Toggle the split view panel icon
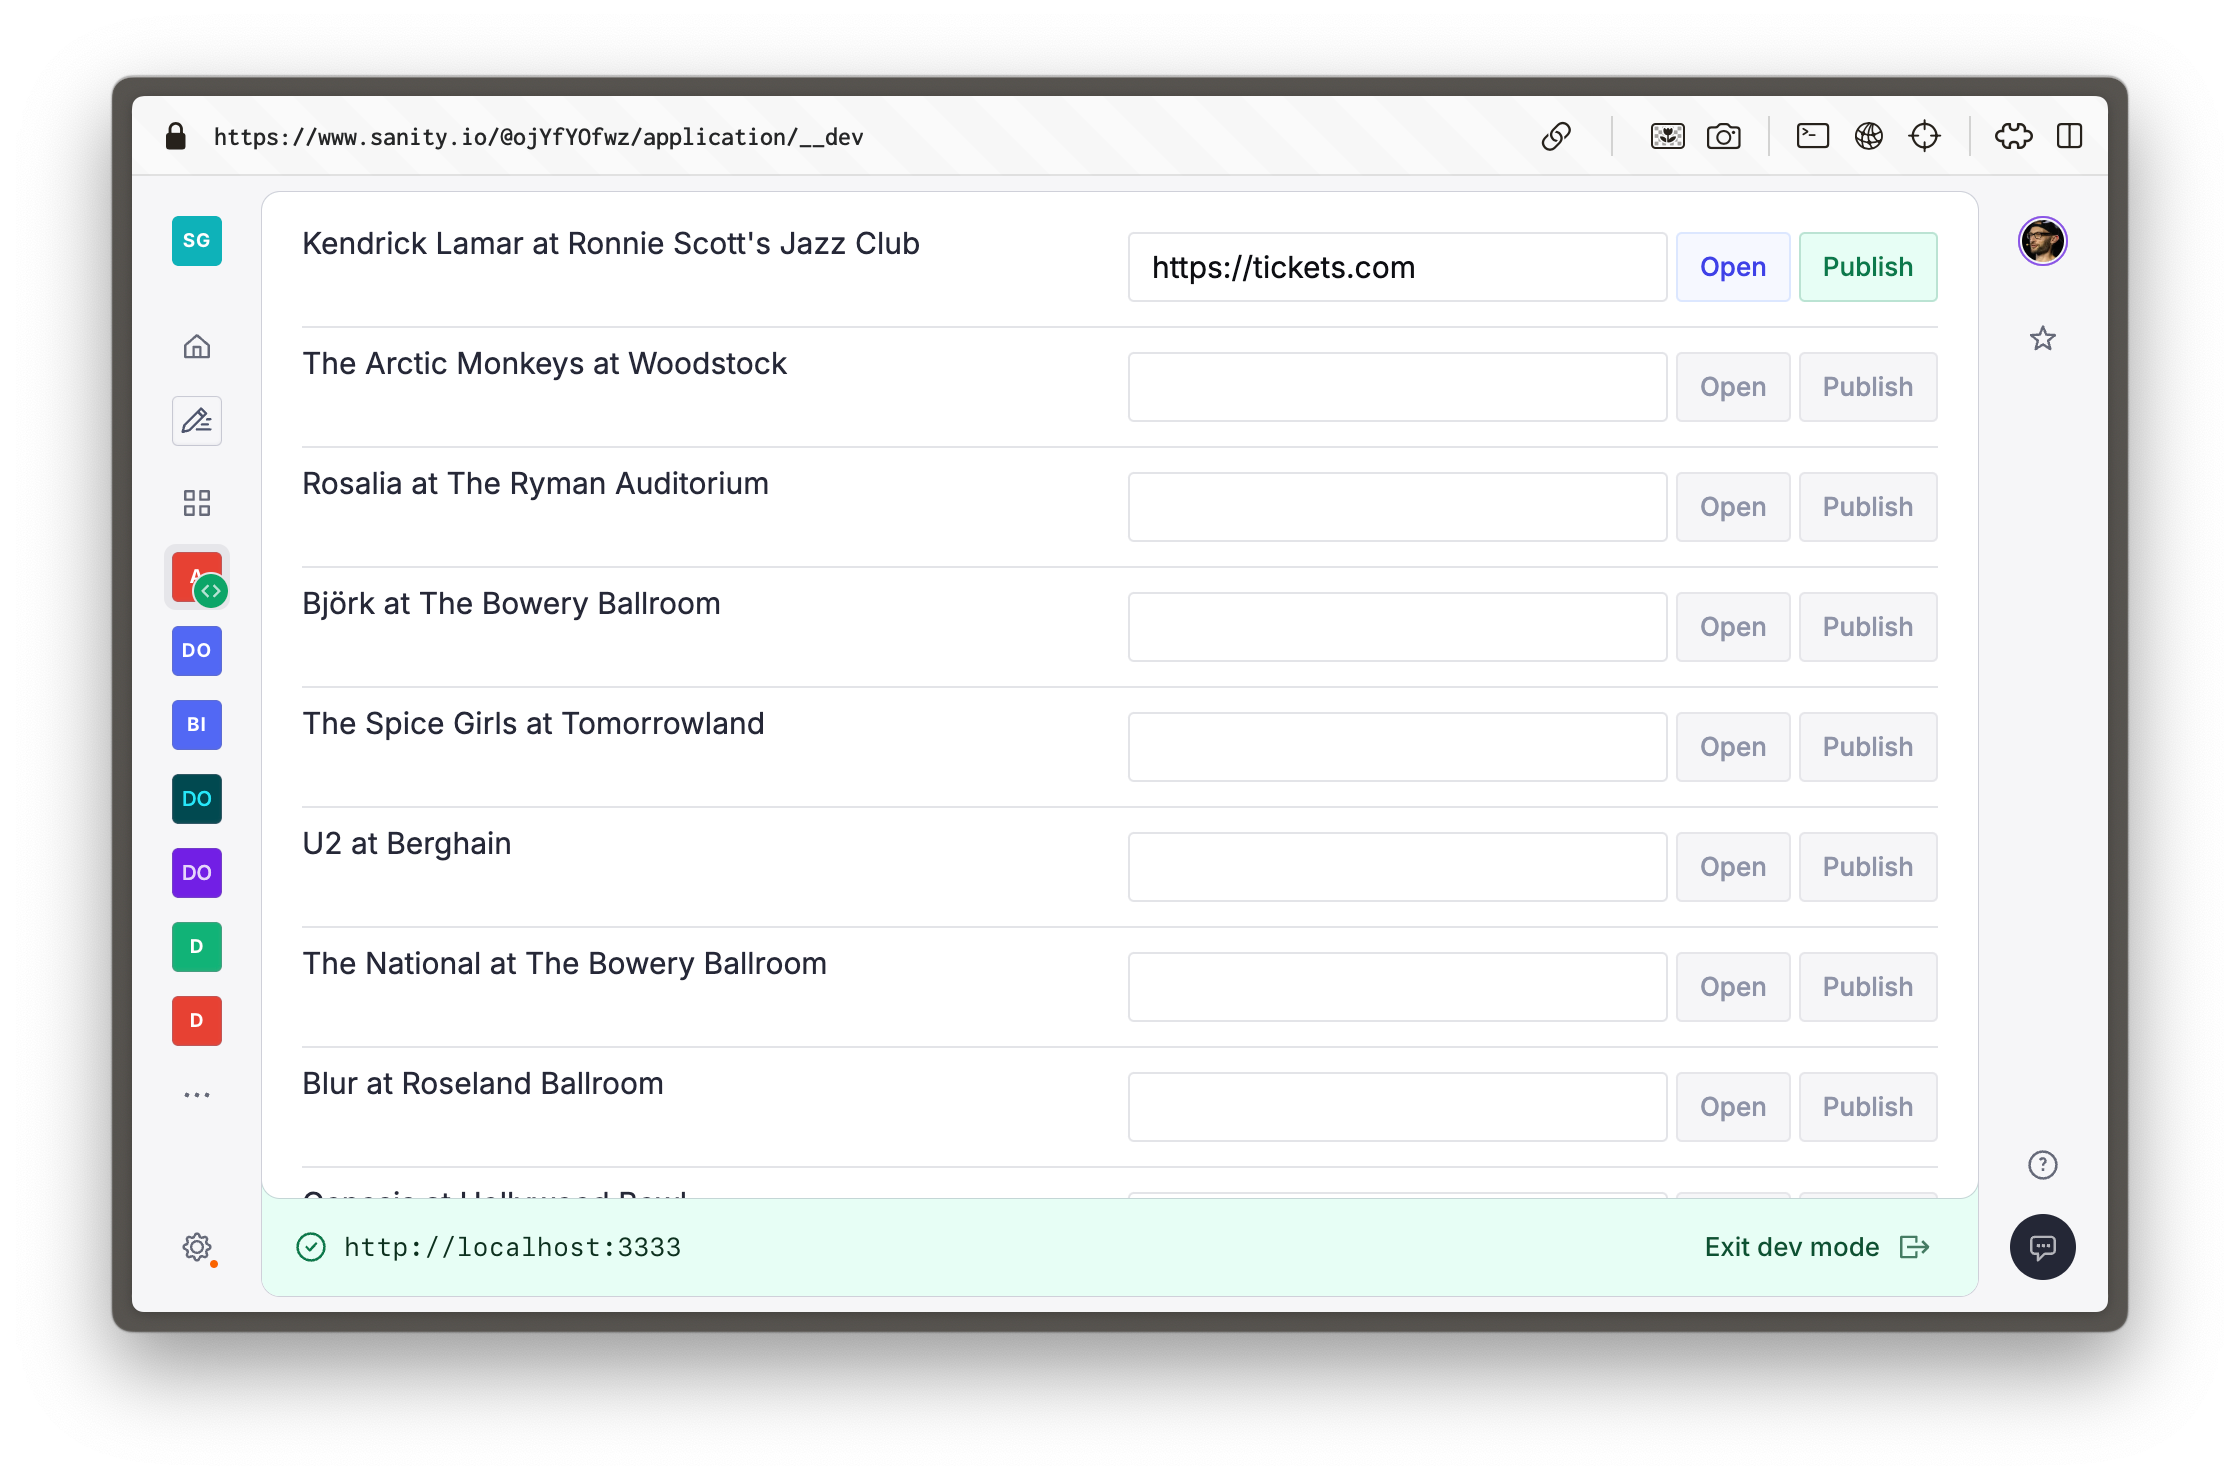Screen dimensions: 2240x1480 pyautogui.click(x=2069, y=136)
